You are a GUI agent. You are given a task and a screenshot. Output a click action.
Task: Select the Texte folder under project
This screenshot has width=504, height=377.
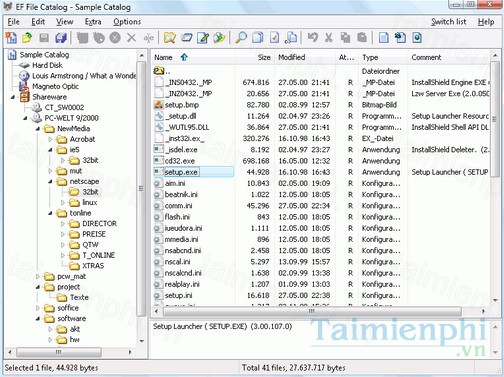tap(79, 297)
